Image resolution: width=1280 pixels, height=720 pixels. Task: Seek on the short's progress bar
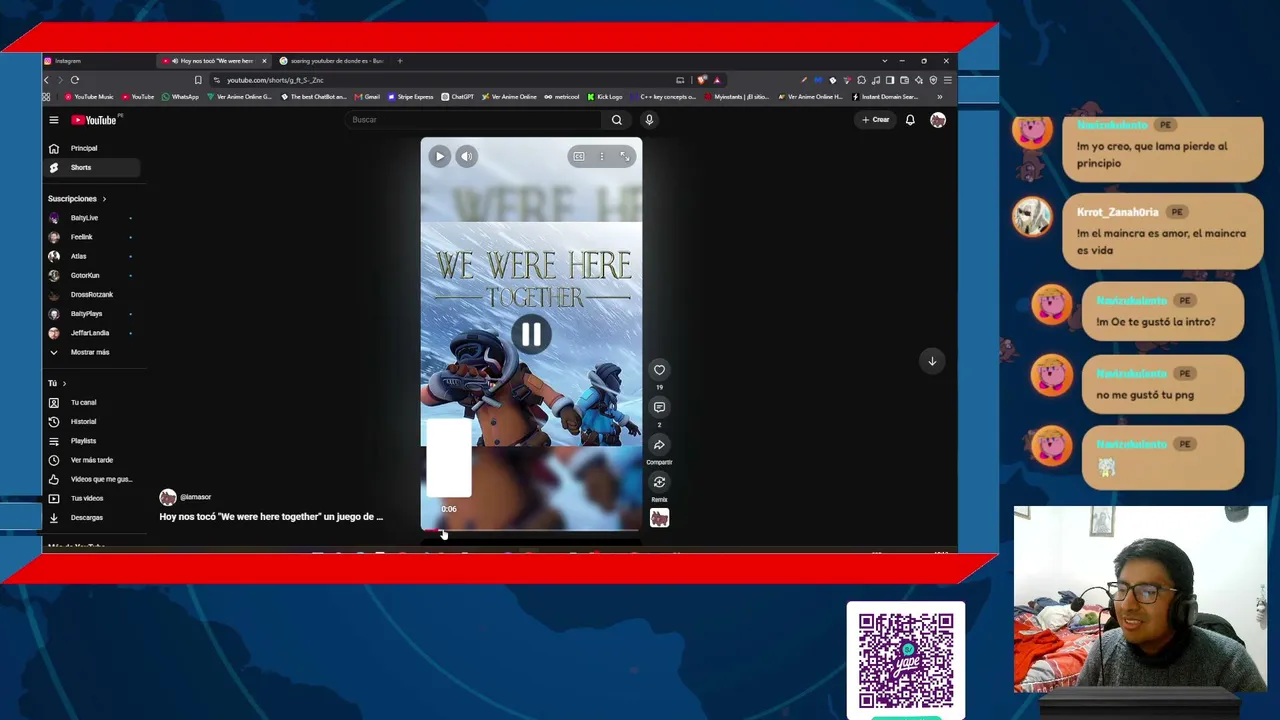(x=531, y=530)
